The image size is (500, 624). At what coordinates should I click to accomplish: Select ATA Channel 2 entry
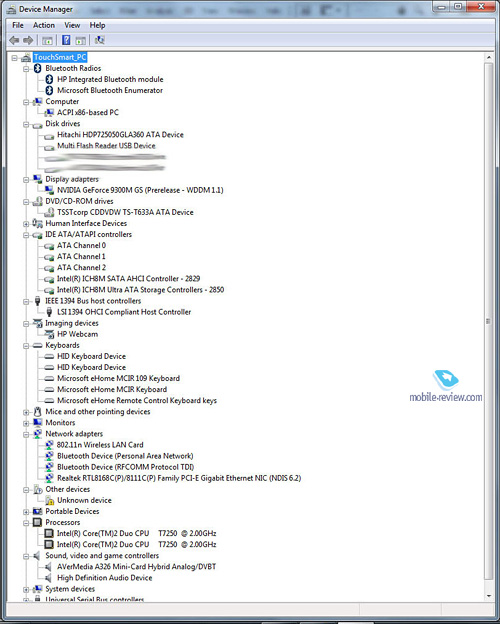coord(81,268)
